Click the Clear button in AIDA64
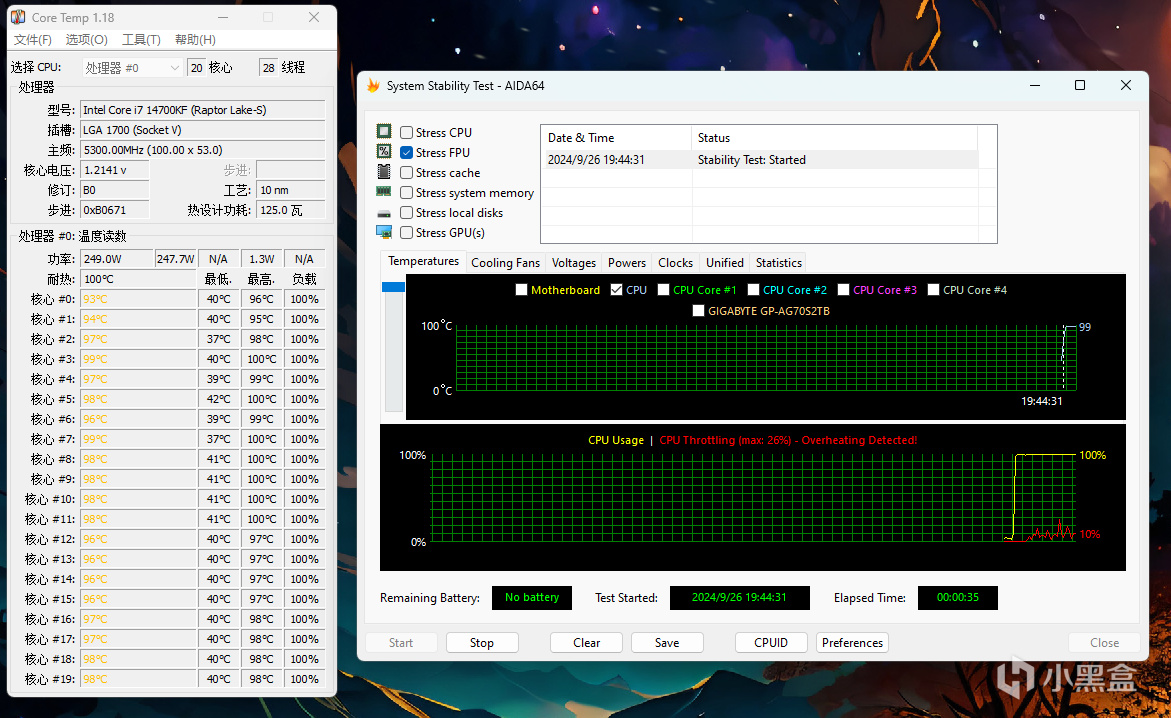This screenshot has height=718, width=1171. tap(586, 643)
